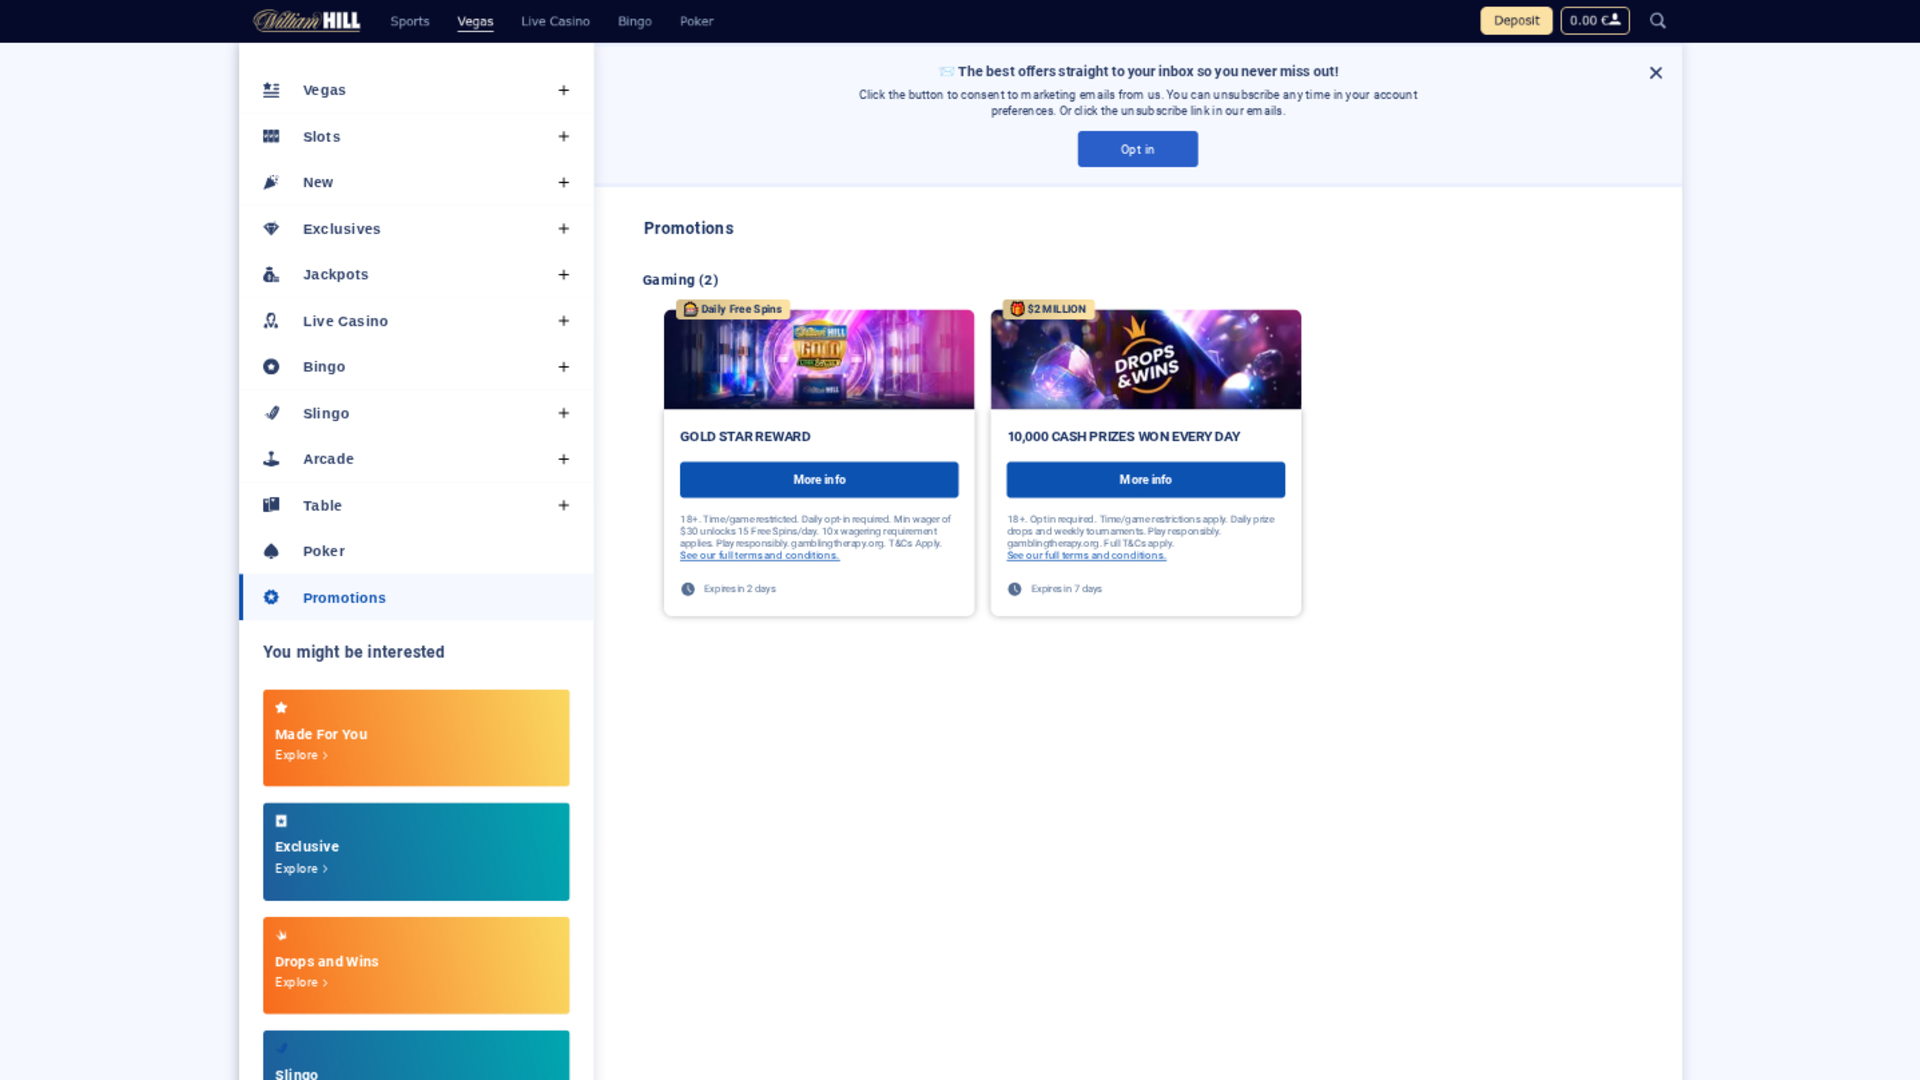Viewport: 1920px width, 1080px height.
Task: Open the Poker section from top navigation
Action: (696, 20)
